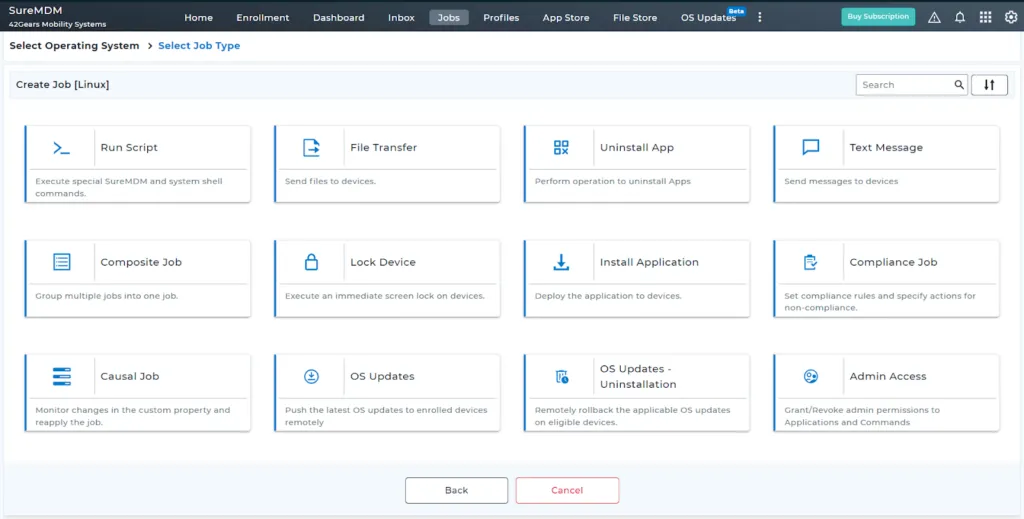
Task: Open the apps grid launcher icon
Action: tap(985, 18)
